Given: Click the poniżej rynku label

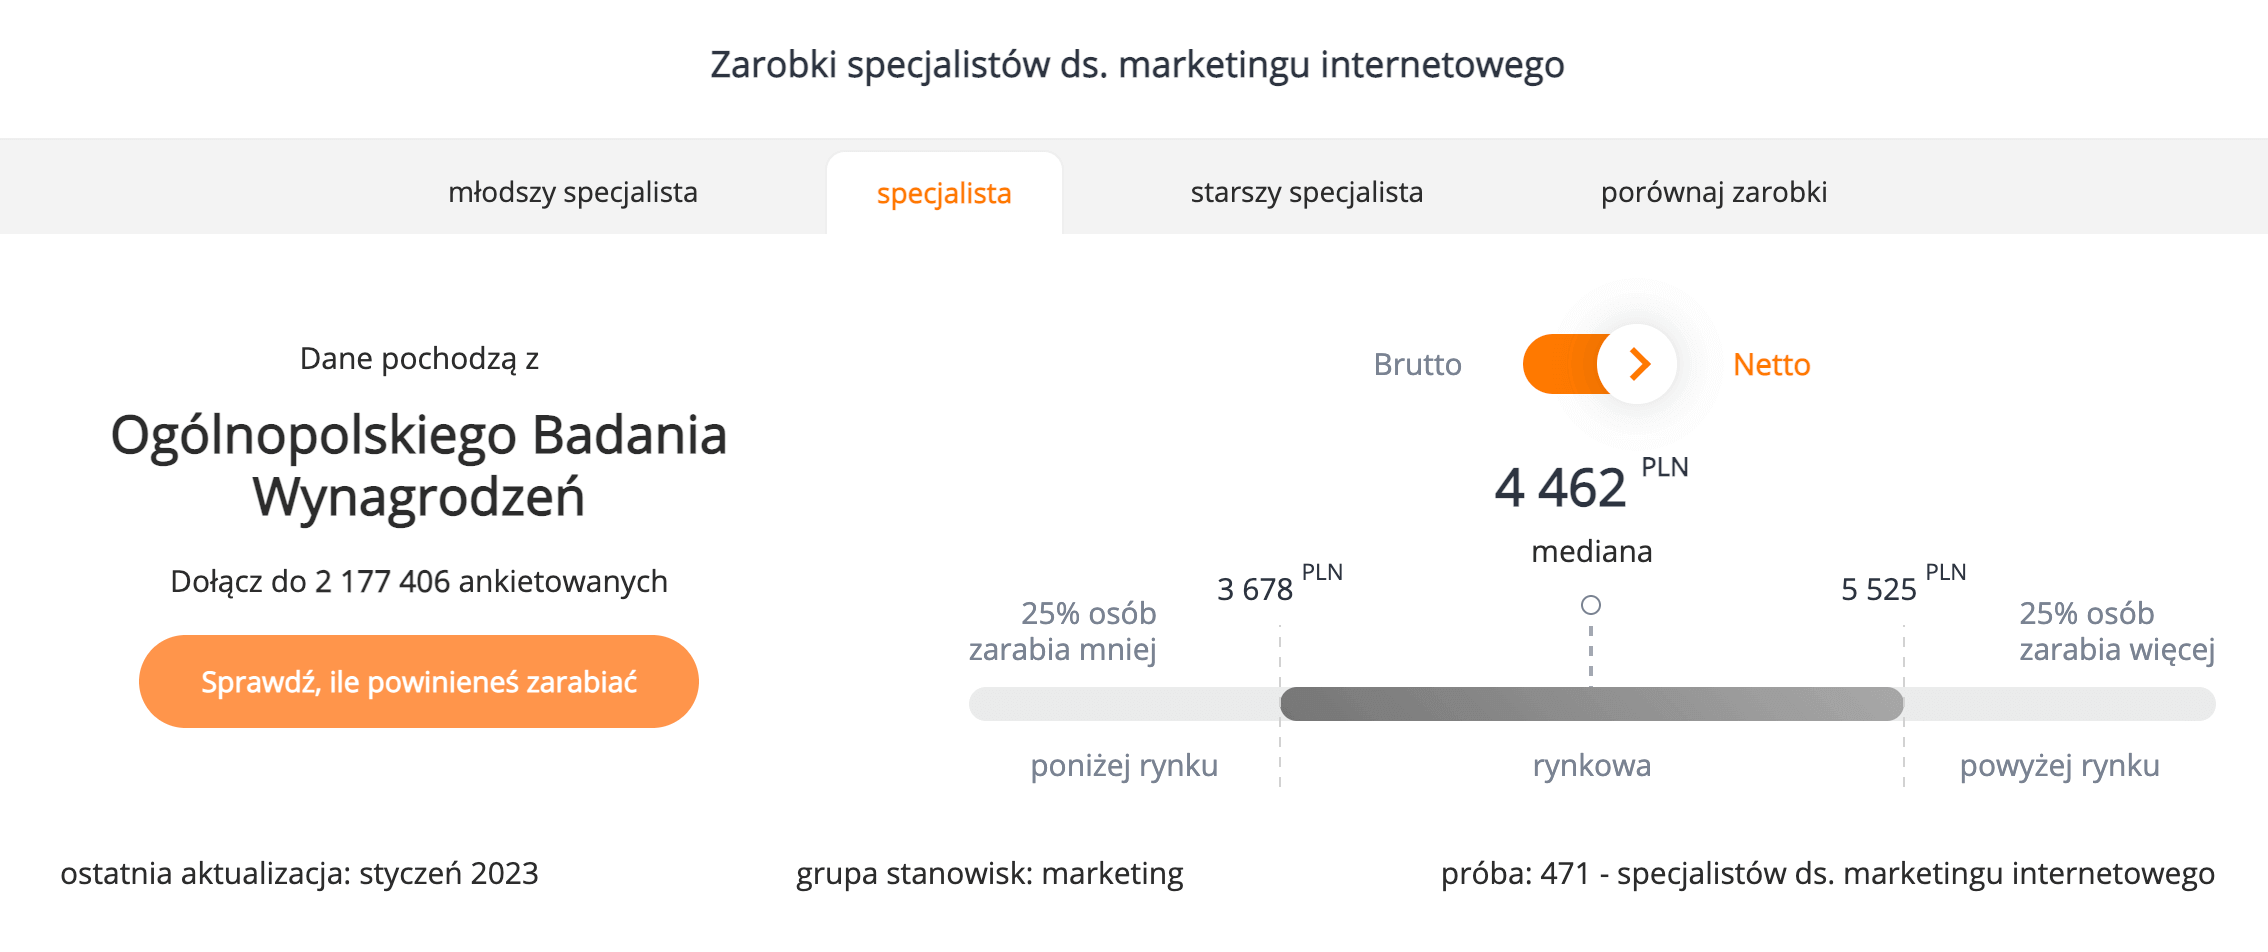Looking at the screenshot, I should click(1124, 766).
